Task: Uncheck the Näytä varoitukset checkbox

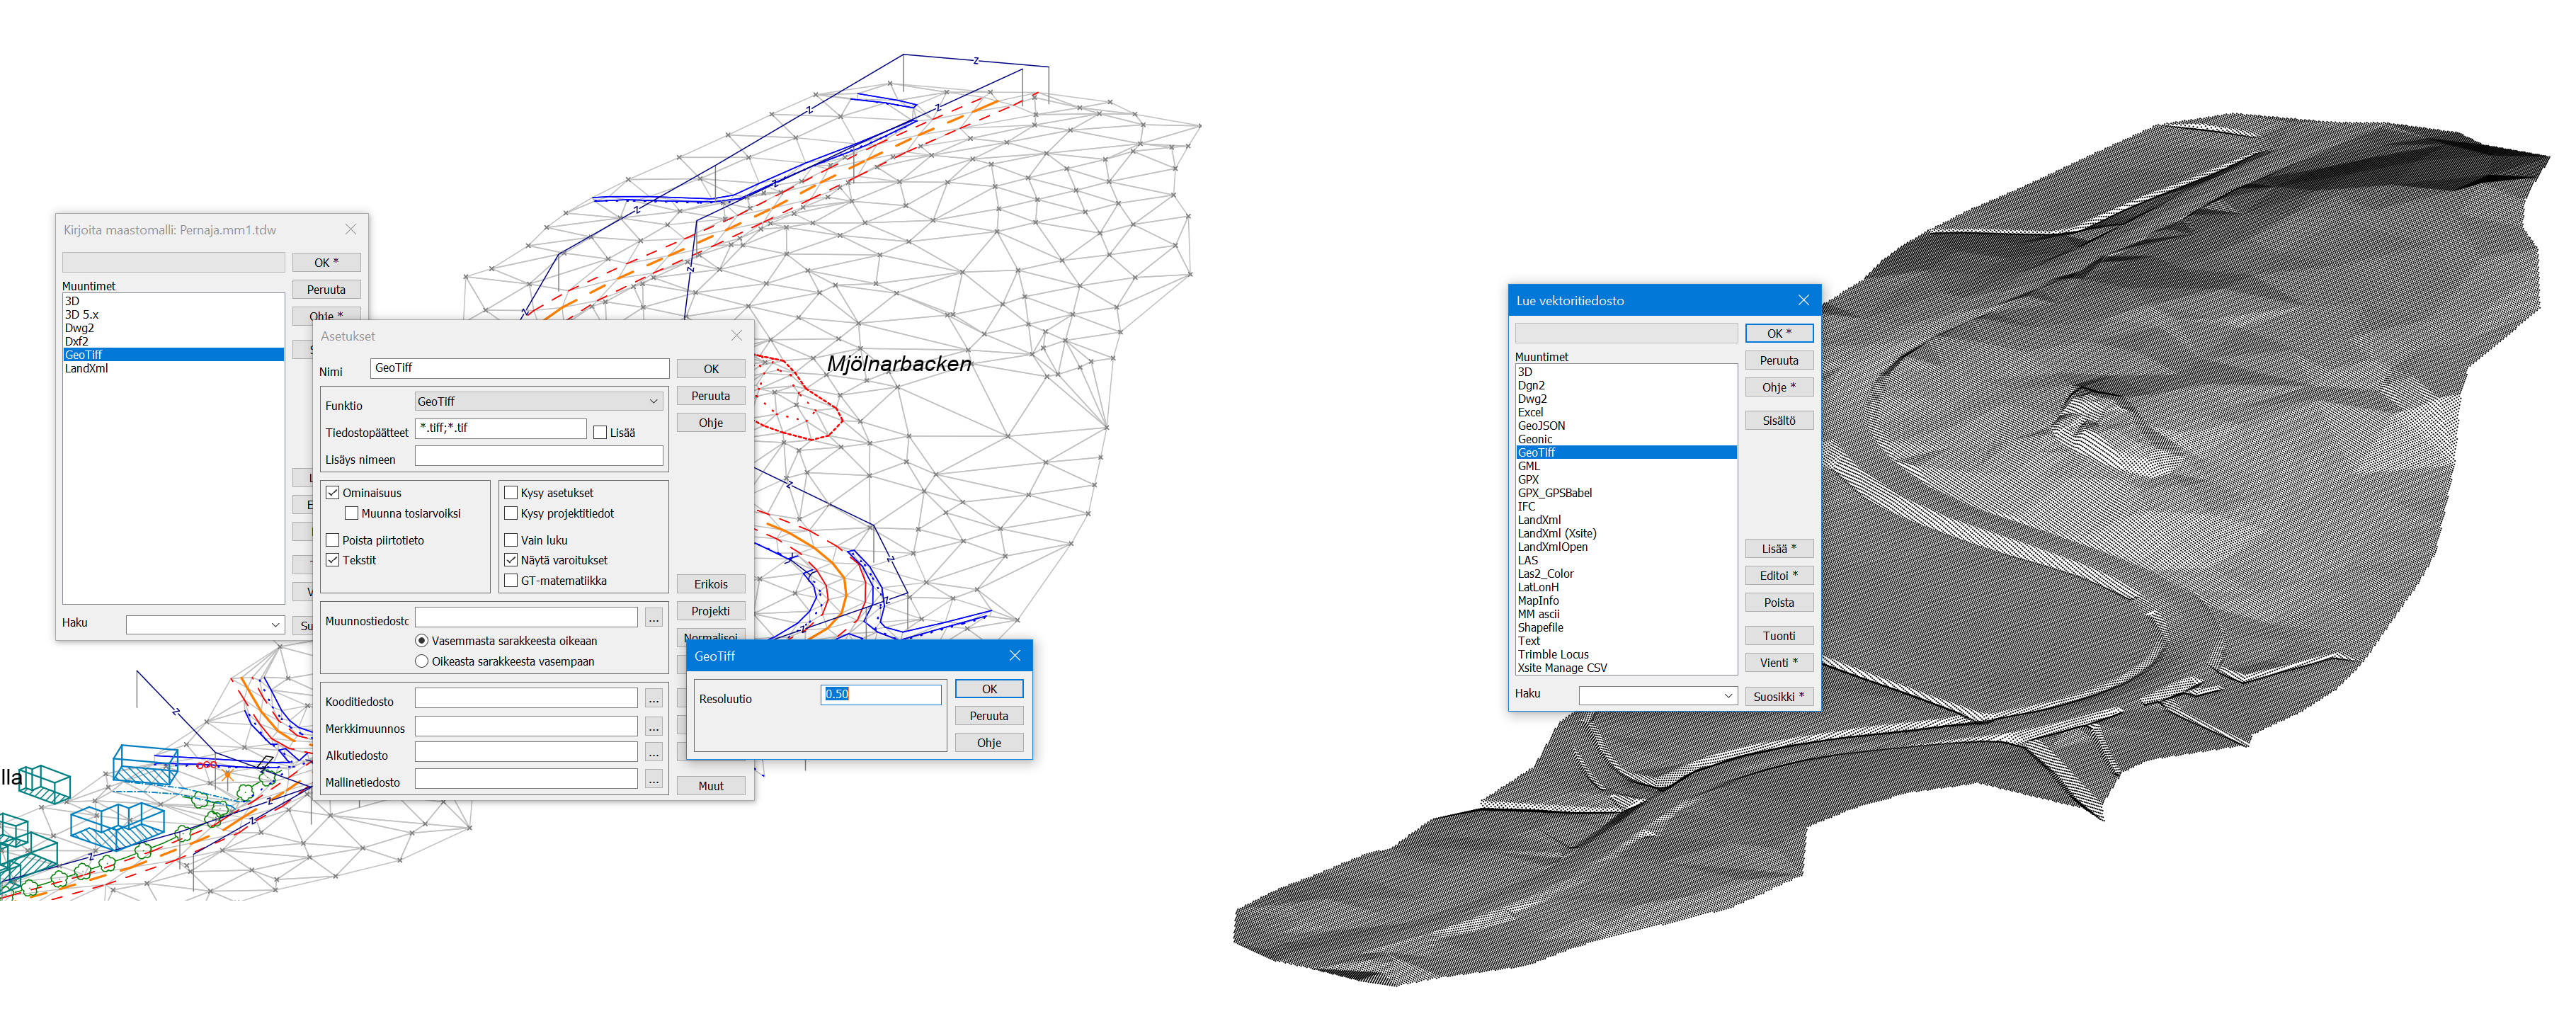Action: click(511, 560)
